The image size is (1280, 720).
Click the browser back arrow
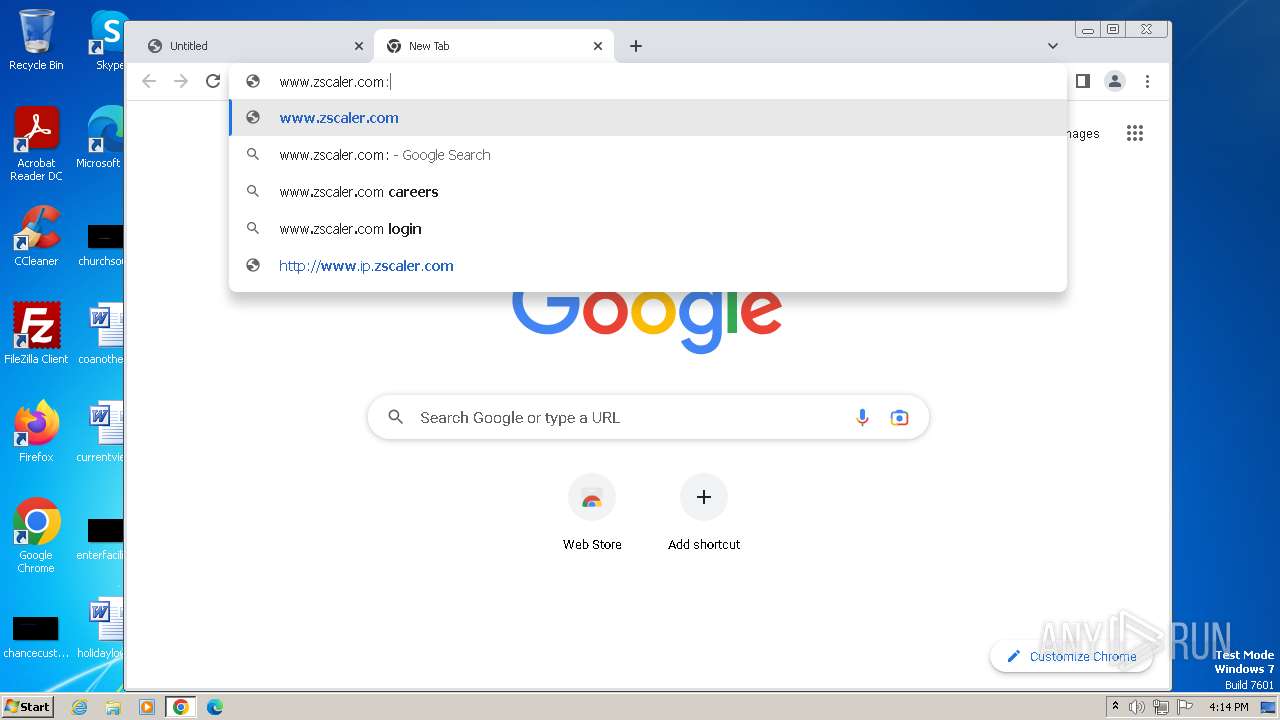[x=149, y=81]
